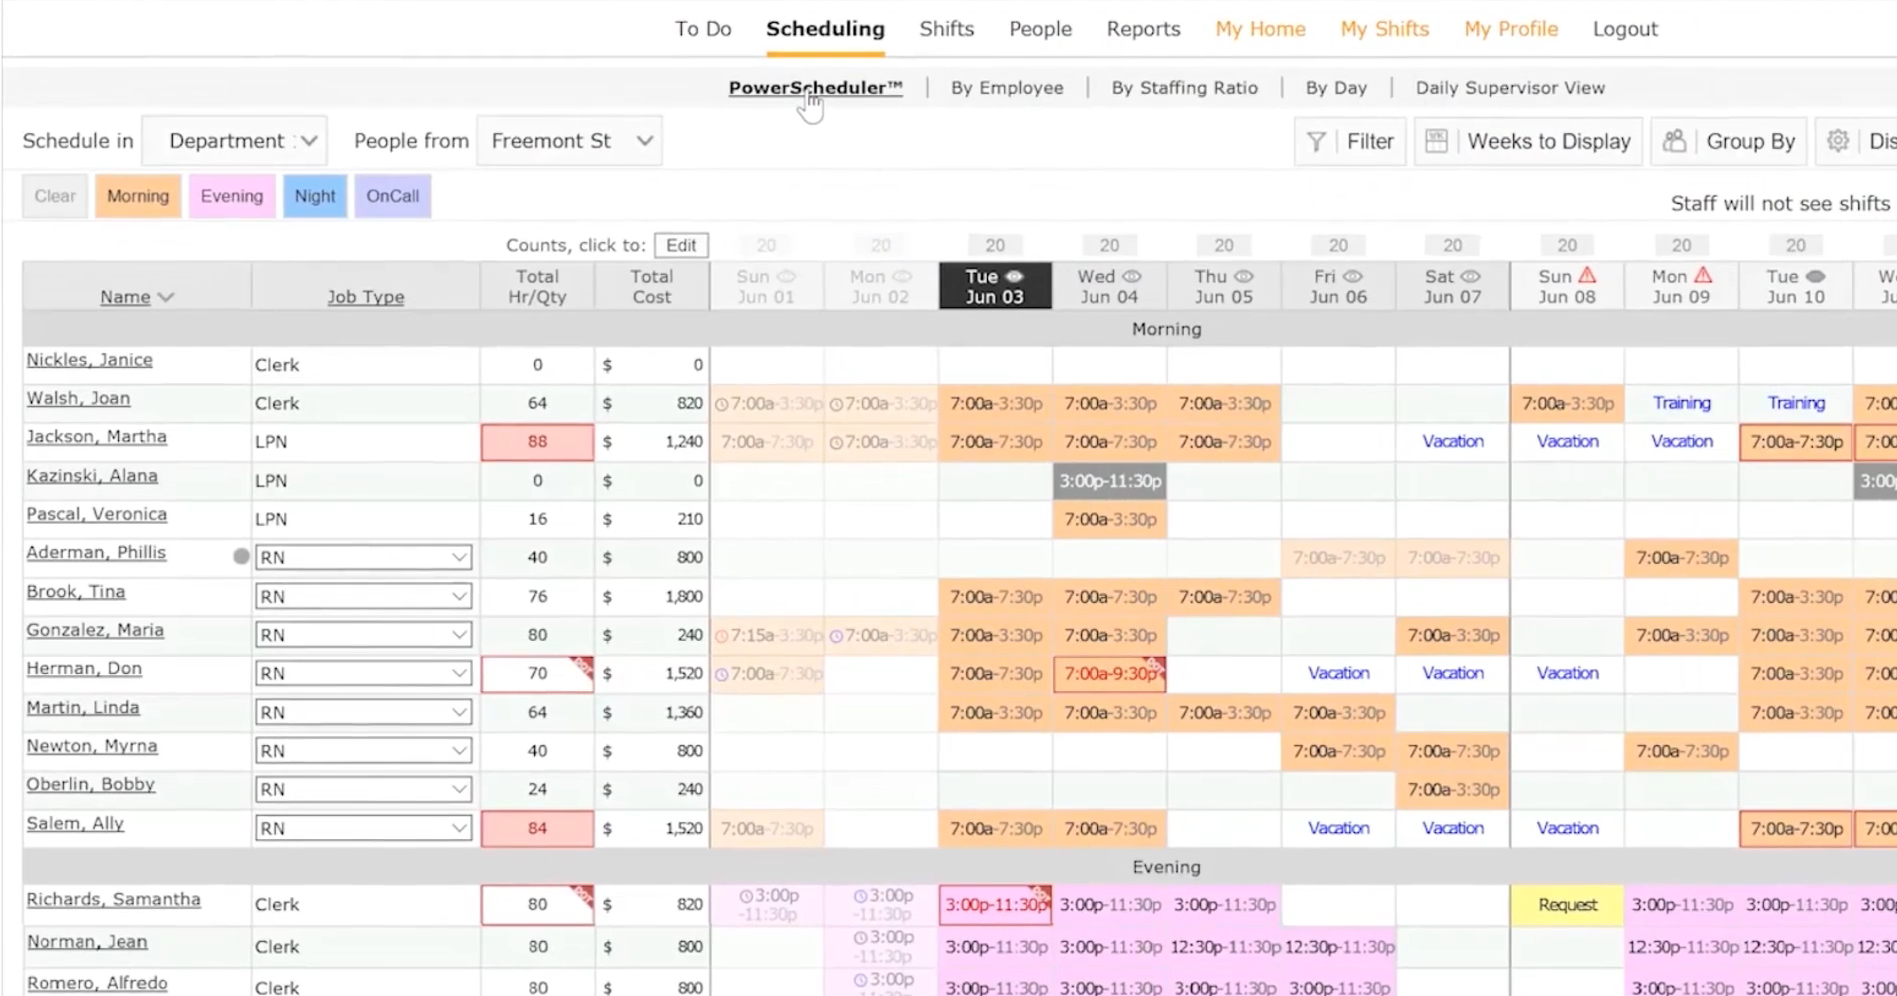Switch to the By Employee view
This screenshot has height=996, width=1897.
tap(1006, 88)
